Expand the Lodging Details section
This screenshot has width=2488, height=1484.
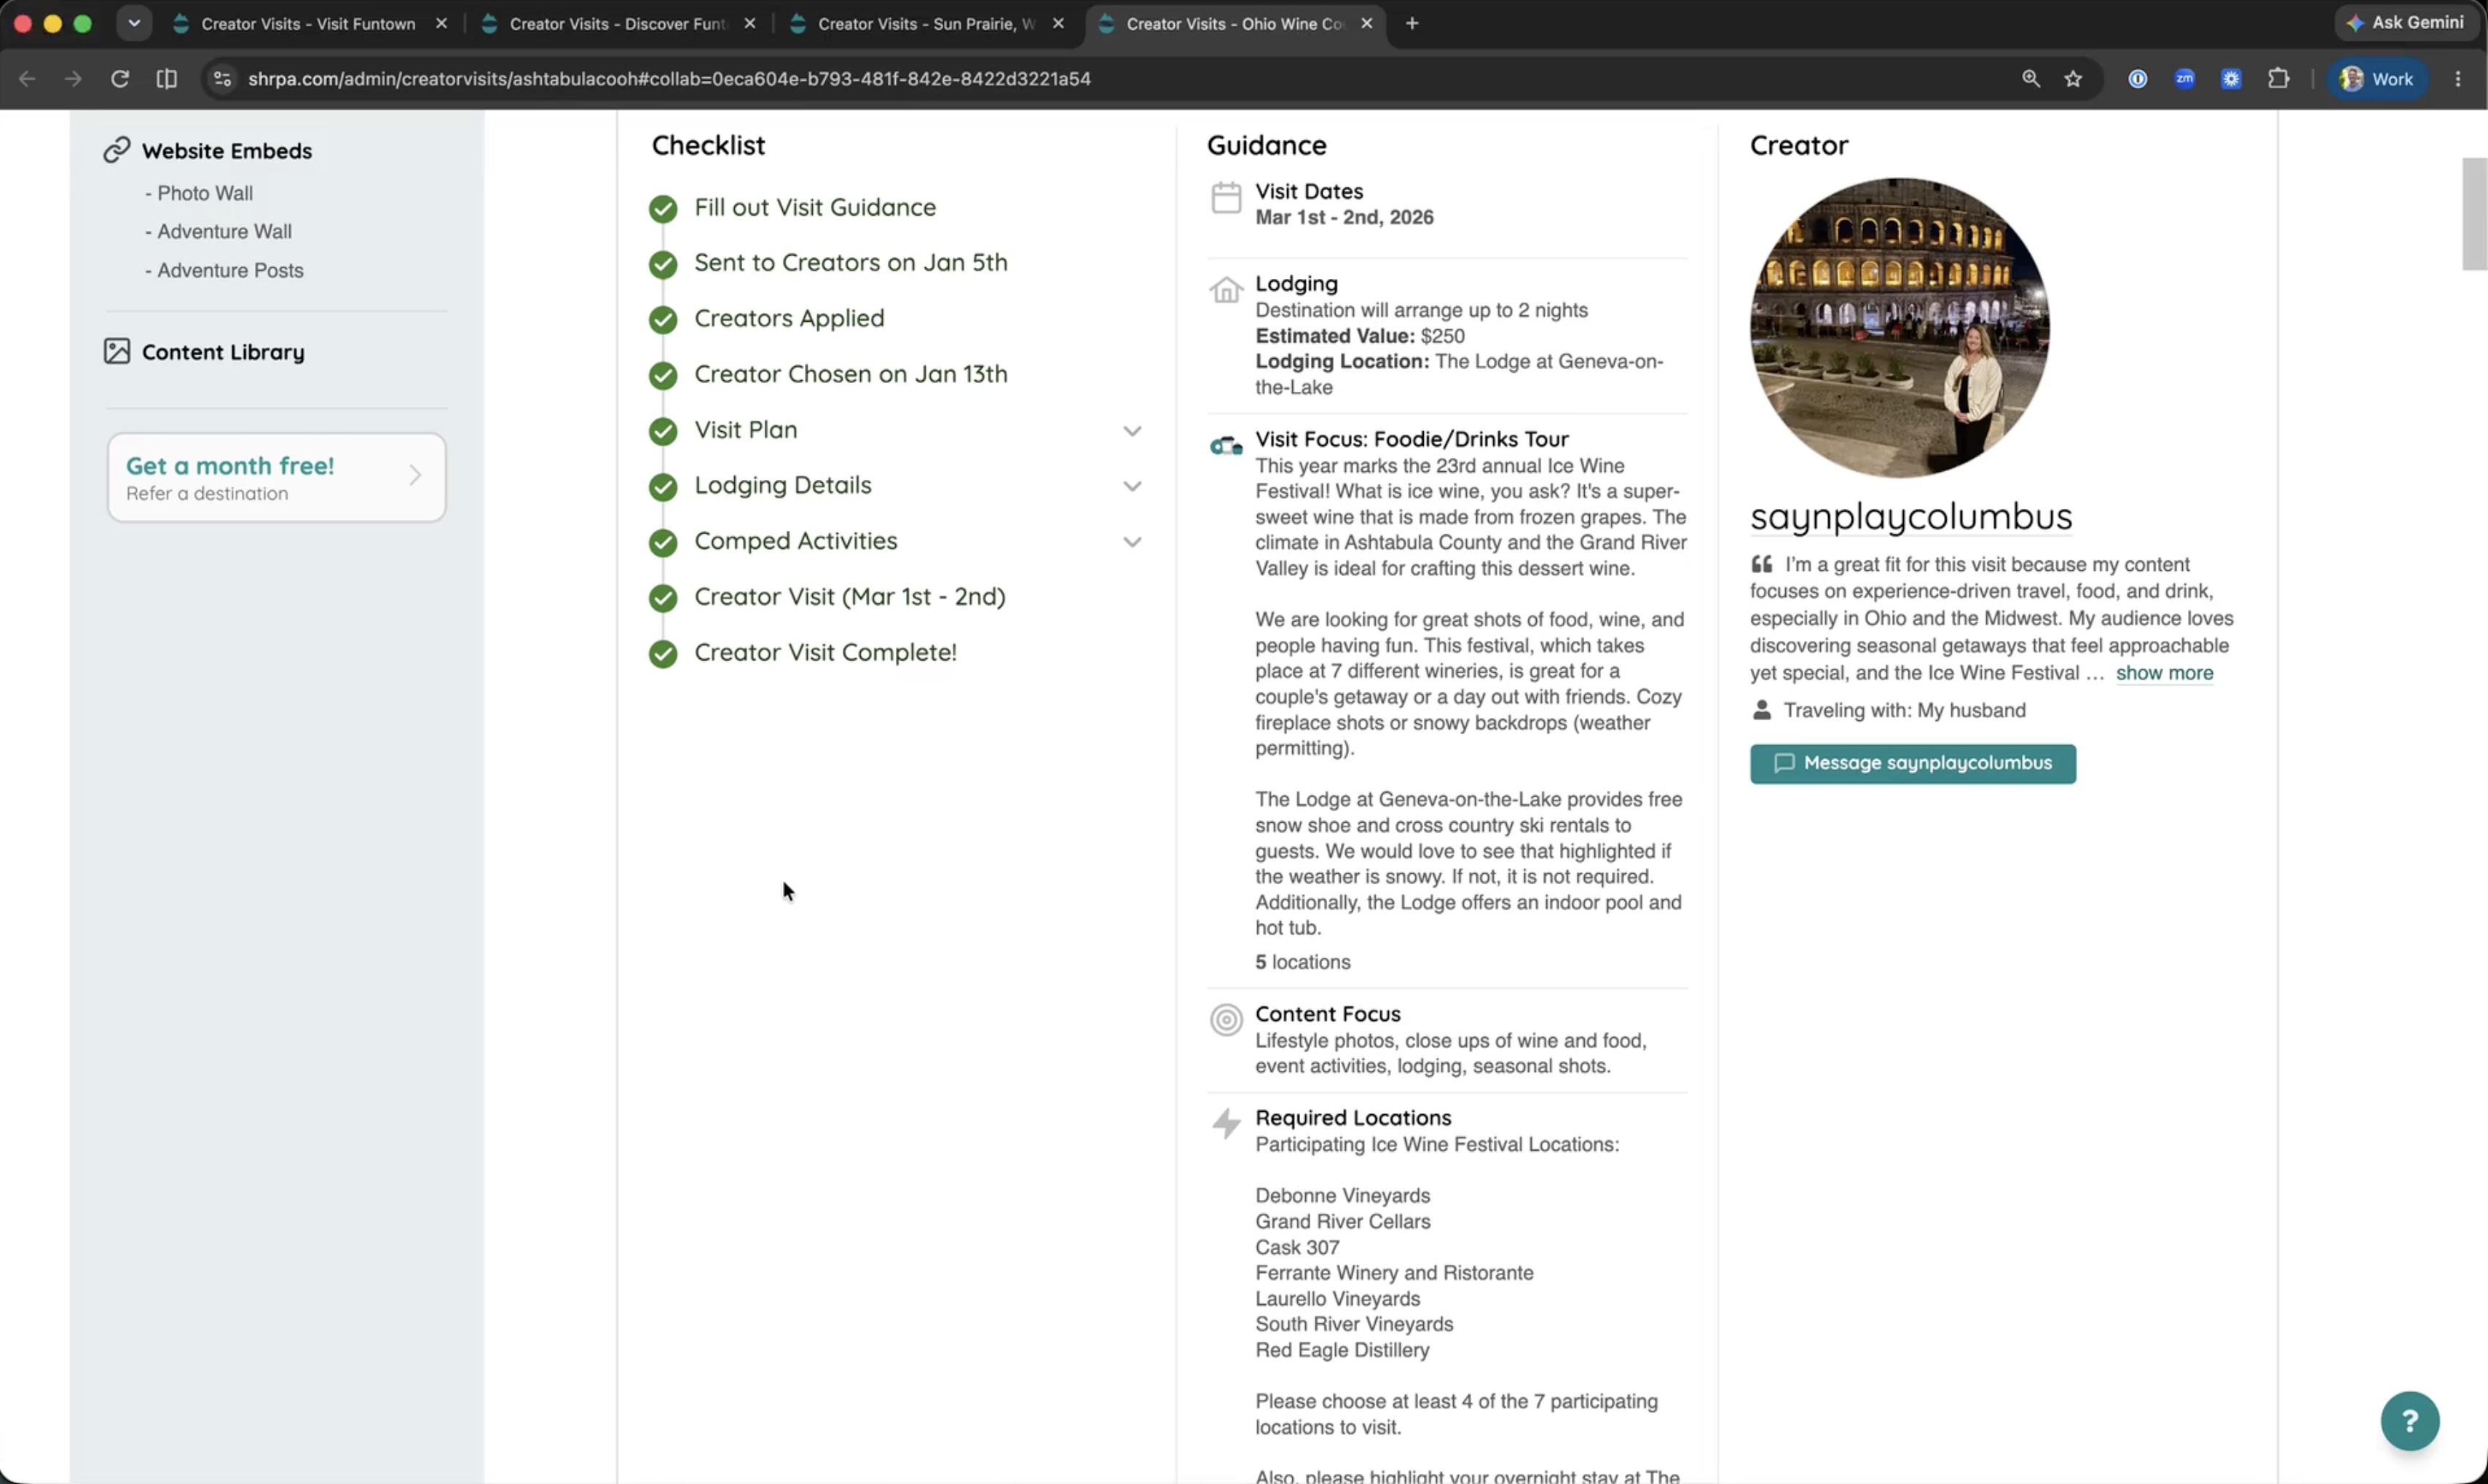tap(1132, 486)
